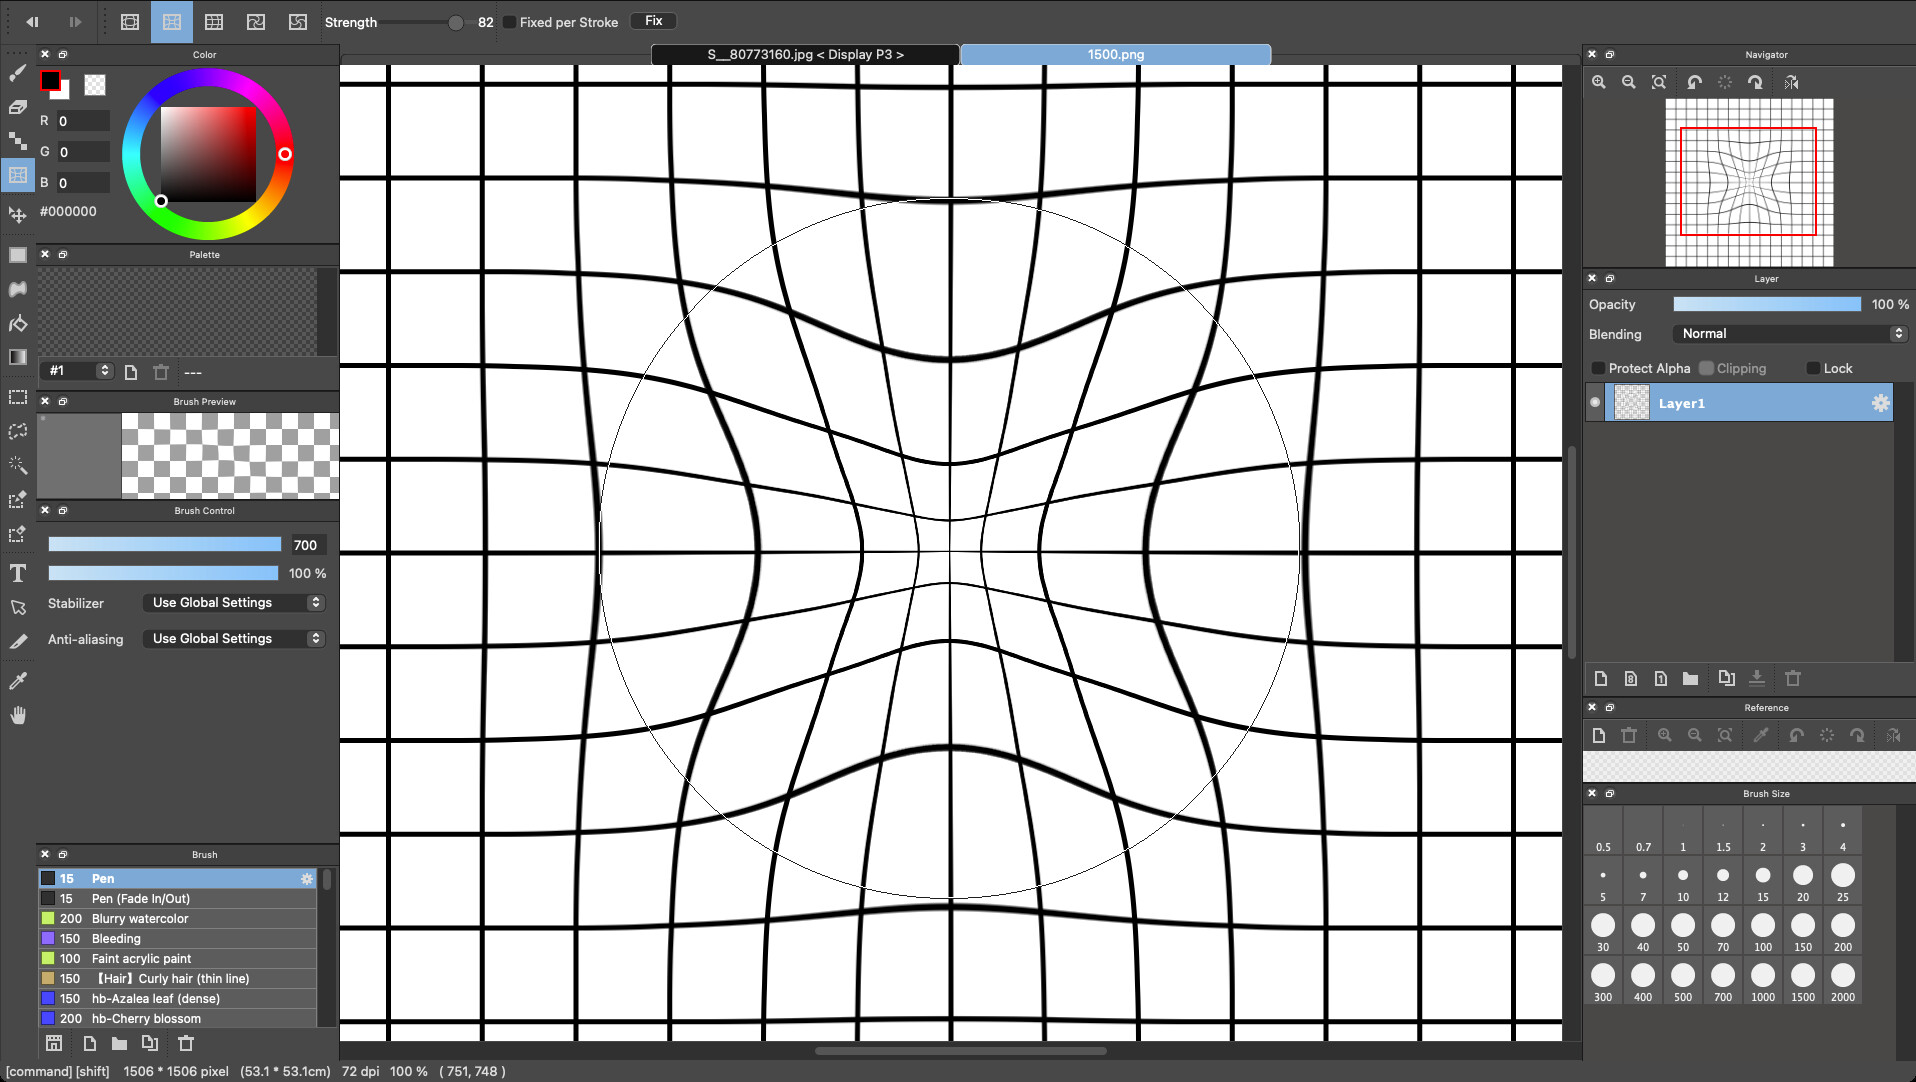The height and width of the screenshot is (1082, 1916).
Task: Select the Brush tool in the toolbar
Action: (17, 72)
